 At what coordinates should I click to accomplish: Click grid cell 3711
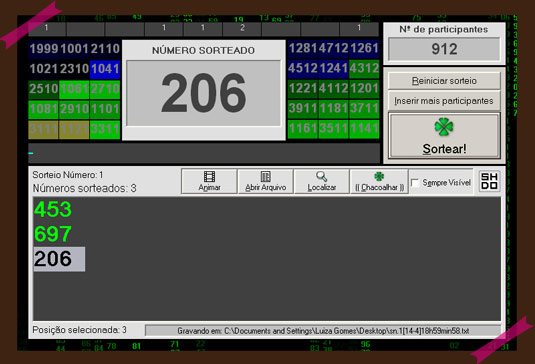click(x=364, y=108)
